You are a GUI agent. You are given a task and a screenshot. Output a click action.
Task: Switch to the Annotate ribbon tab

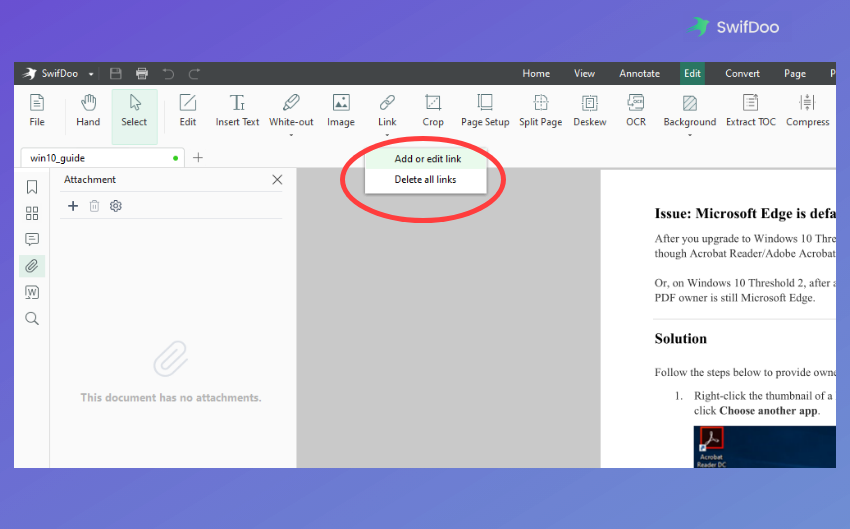640,73
